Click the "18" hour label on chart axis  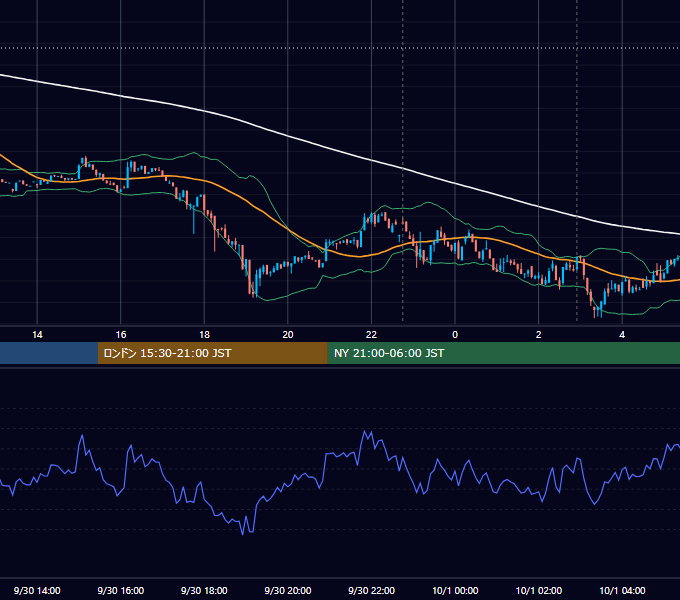[204, 335]
